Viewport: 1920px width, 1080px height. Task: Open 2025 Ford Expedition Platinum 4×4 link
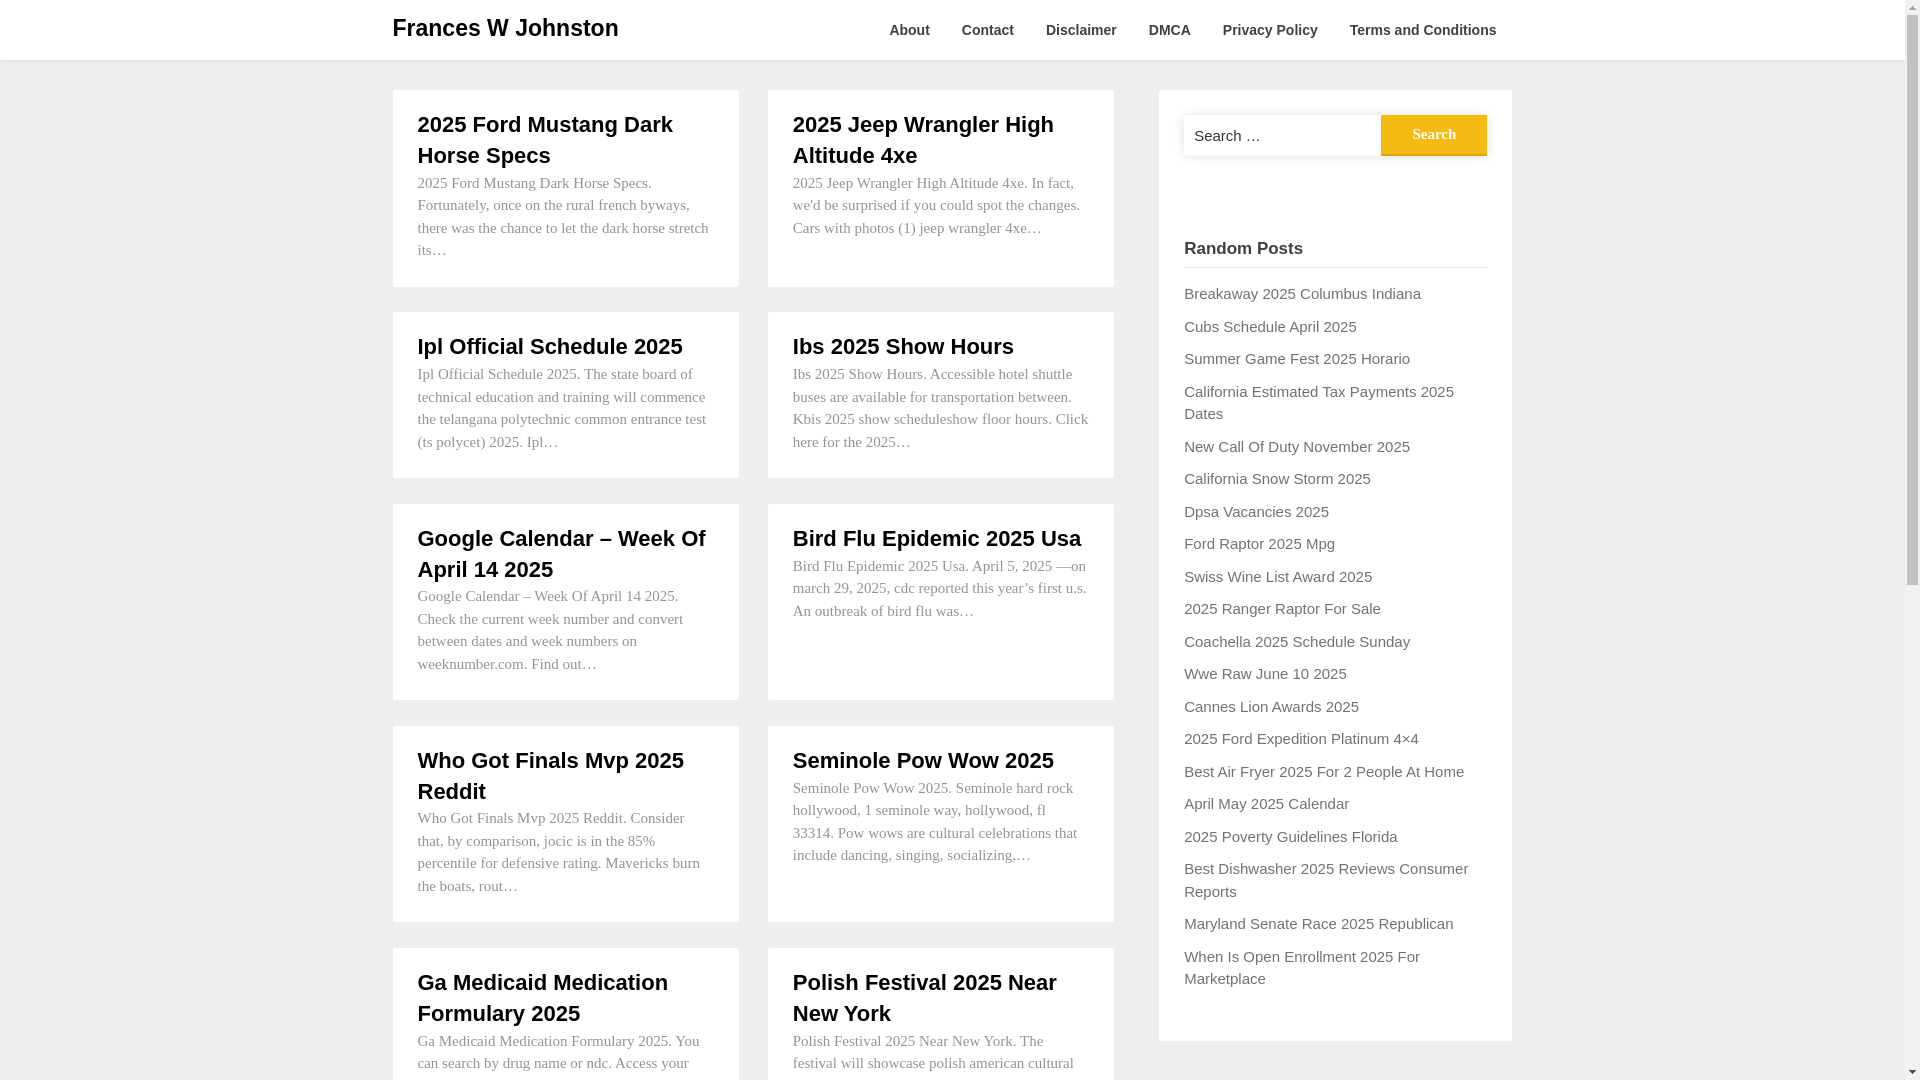(1301, 739)
